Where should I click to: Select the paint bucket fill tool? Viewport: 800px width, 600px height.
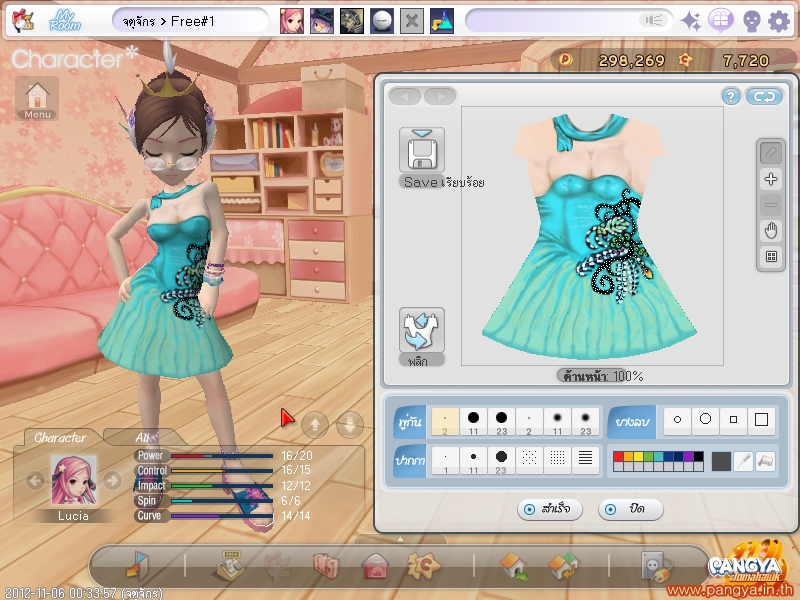(x=765, y=461)
